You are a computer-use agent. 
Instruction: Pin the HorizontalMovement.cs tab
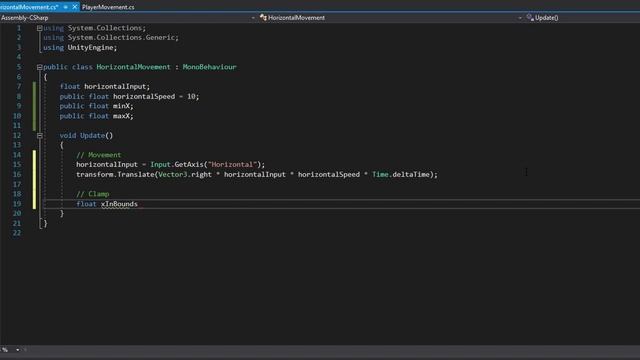[65, 7]
